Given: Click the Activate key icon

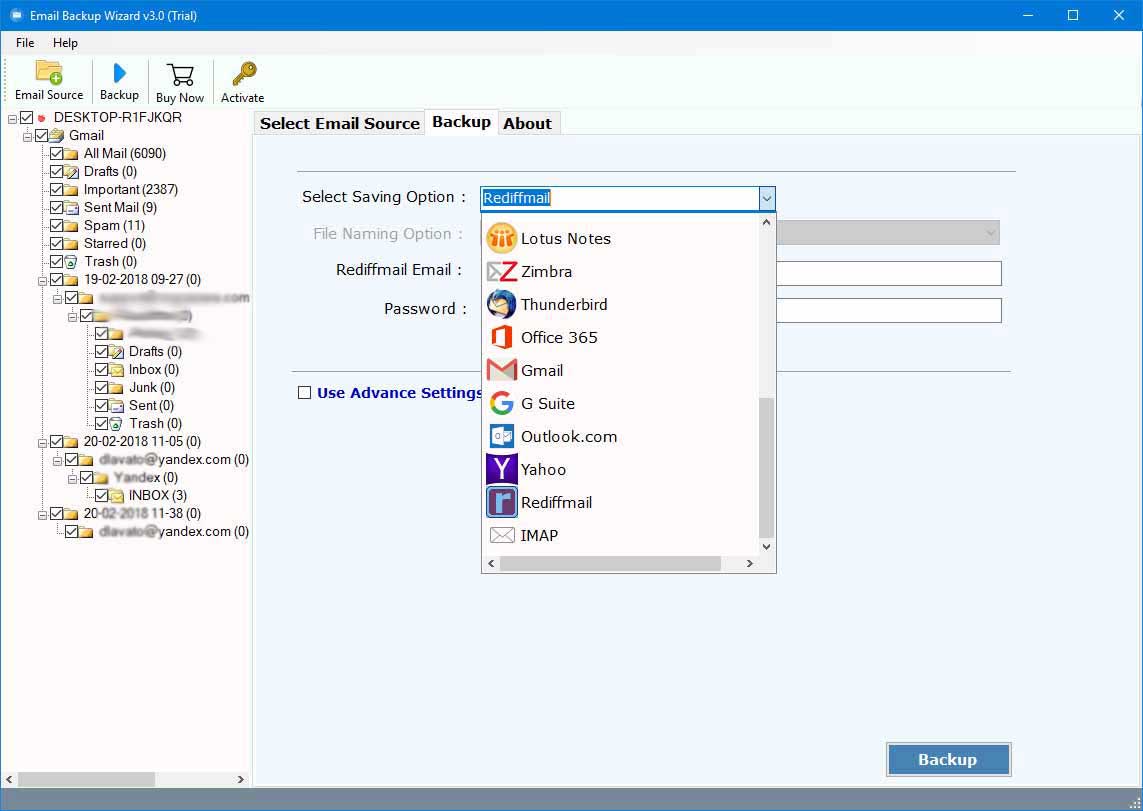Looking at the screenshot, I should (243, 74).
